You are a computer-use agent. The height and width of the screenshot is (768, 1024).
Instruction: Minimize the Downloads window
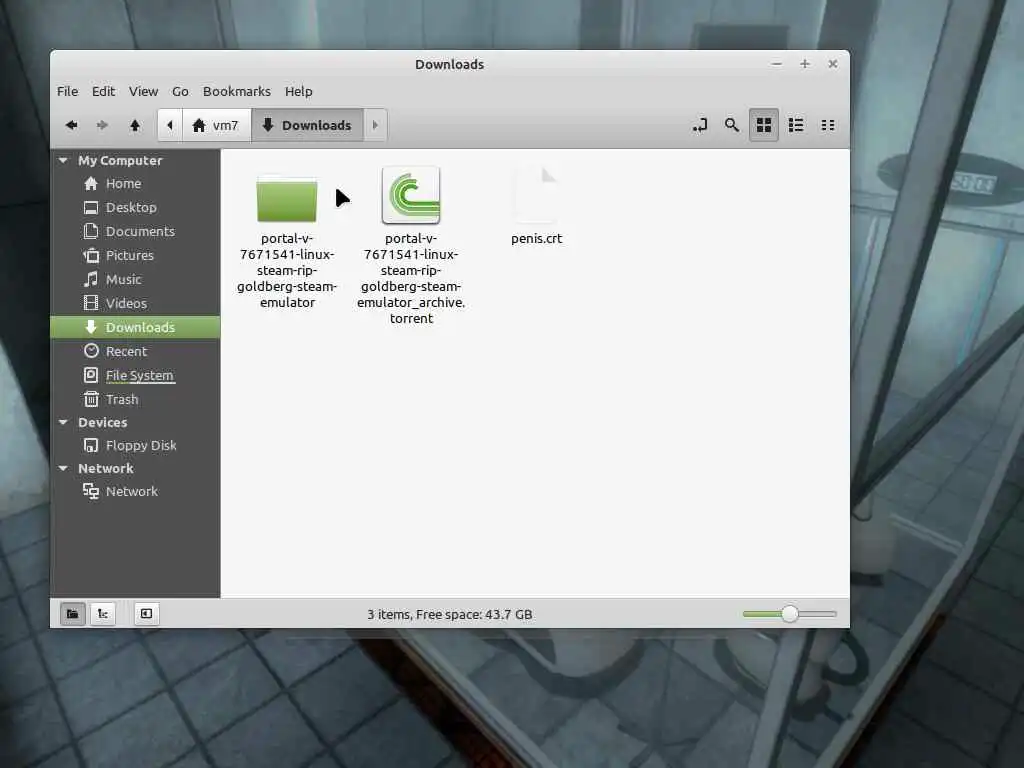776,64
